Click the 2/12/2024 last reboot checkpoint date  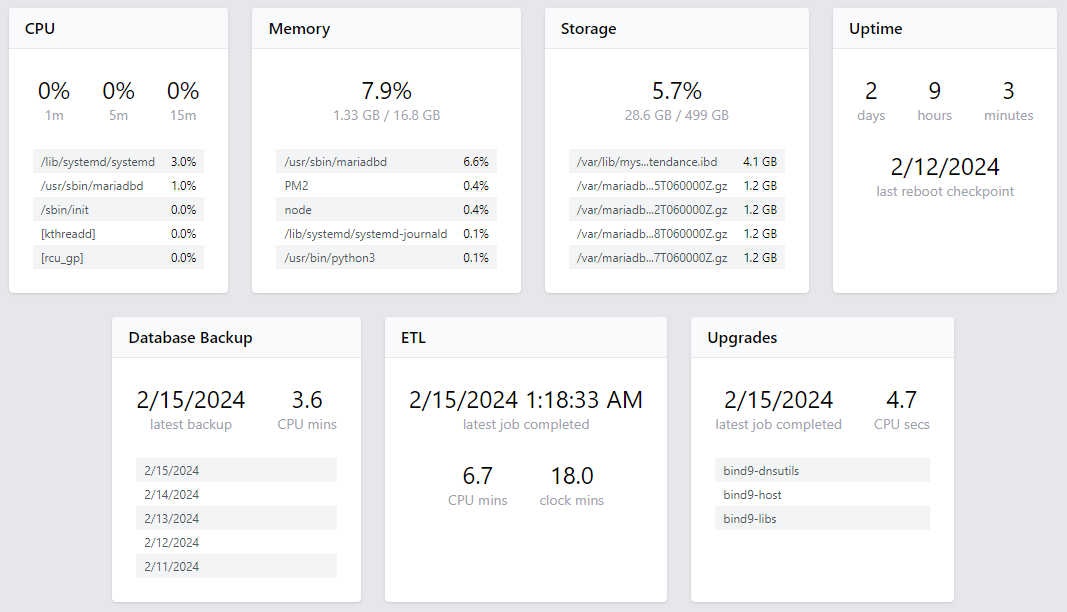click(945, 167)
